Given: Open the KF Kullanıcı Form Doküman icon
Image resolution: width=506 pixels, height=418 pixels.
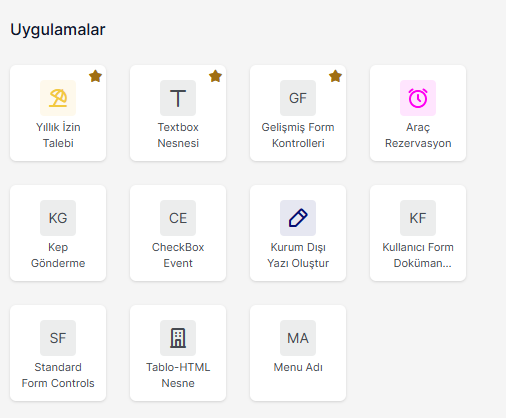Looking at the screenshot, I should click(418, 218).
